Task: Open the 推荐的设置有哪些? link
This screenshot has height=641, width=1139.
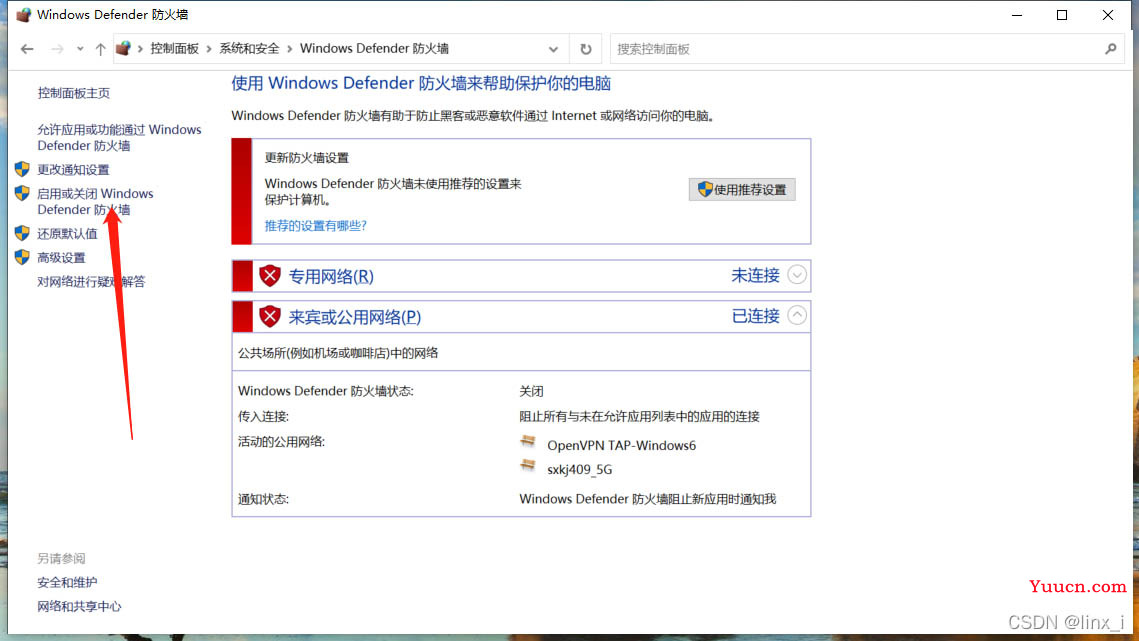Action: 315,226
